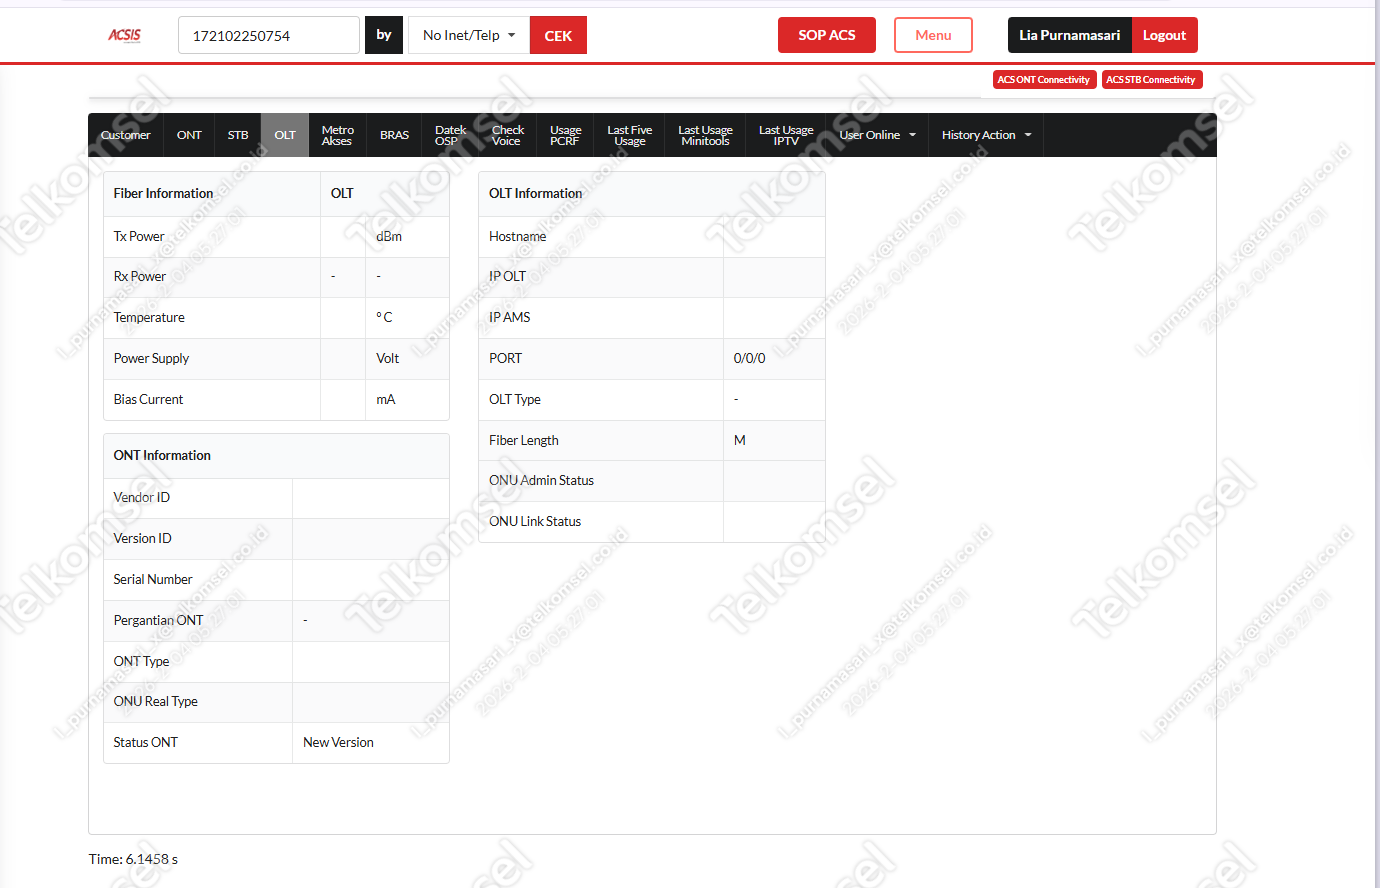The height and width of the screenshot is (888, 1380).
Task: Focus the customer number search field
Action: pyautogui.click(x=269, y=35)
